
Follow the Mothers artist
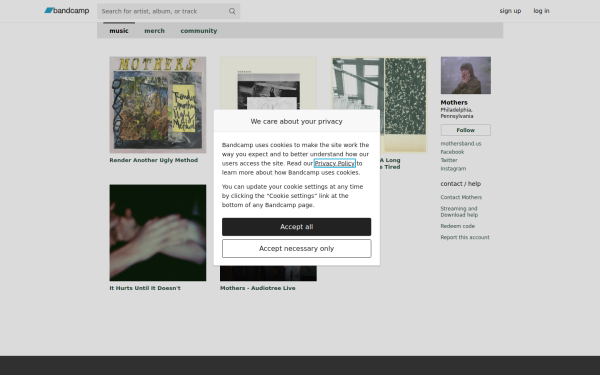click(466, 130)
